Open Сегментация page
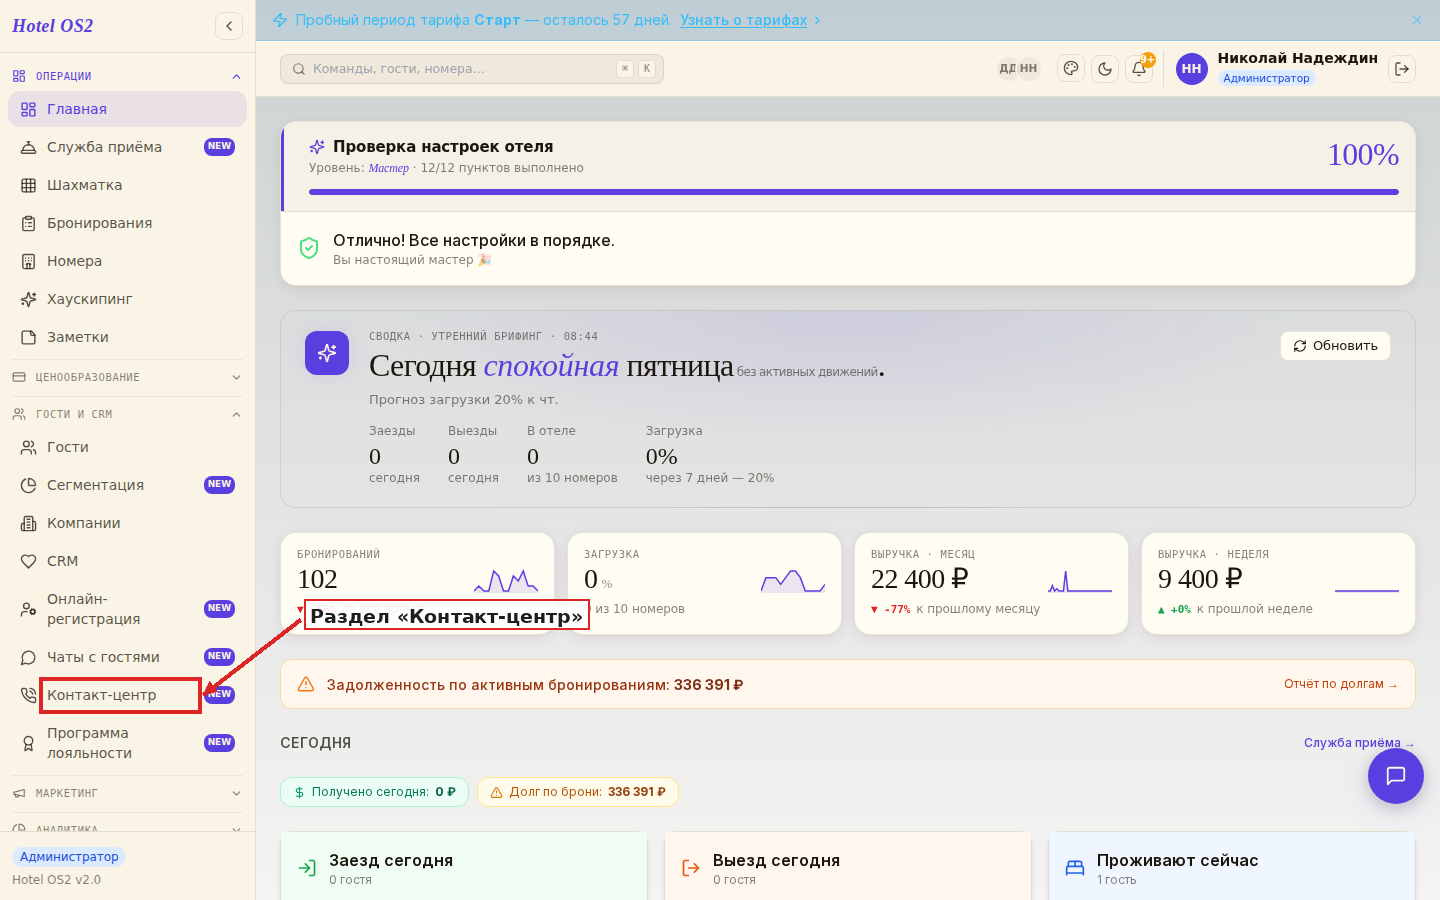 coord(127,485)
